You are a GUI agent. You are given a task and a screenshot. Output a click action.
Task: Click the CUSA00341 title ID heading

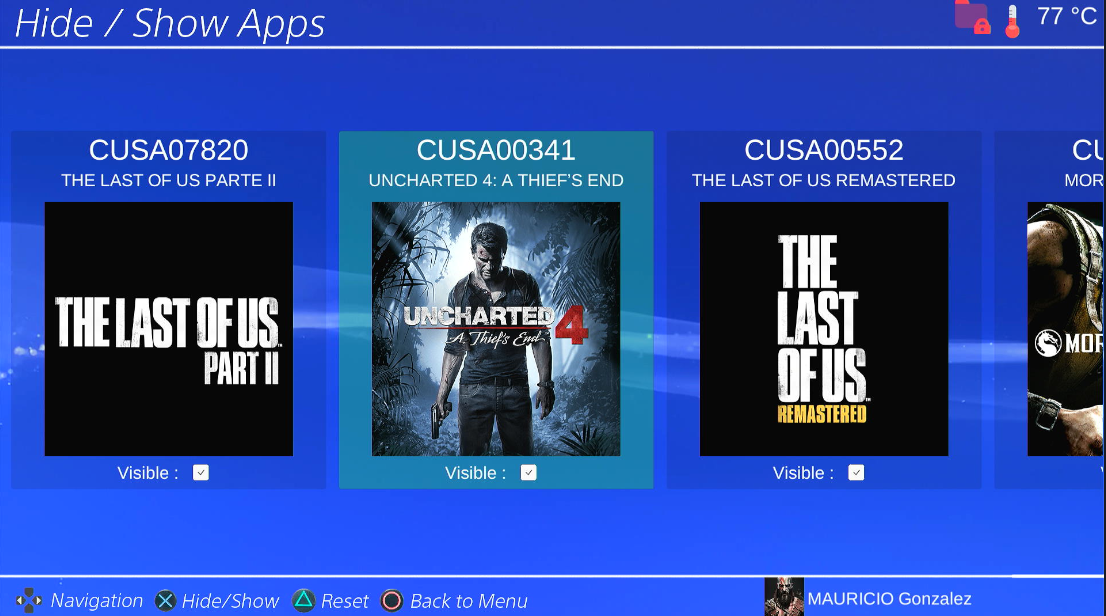[496, 150]
